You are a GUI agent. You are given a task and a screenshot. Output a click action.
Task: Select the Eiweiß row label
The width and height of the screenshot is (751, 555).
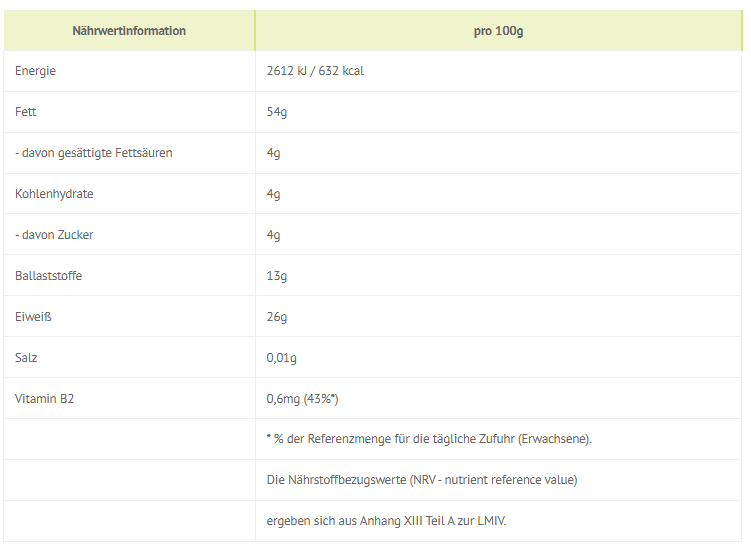(x=33, y=317)
